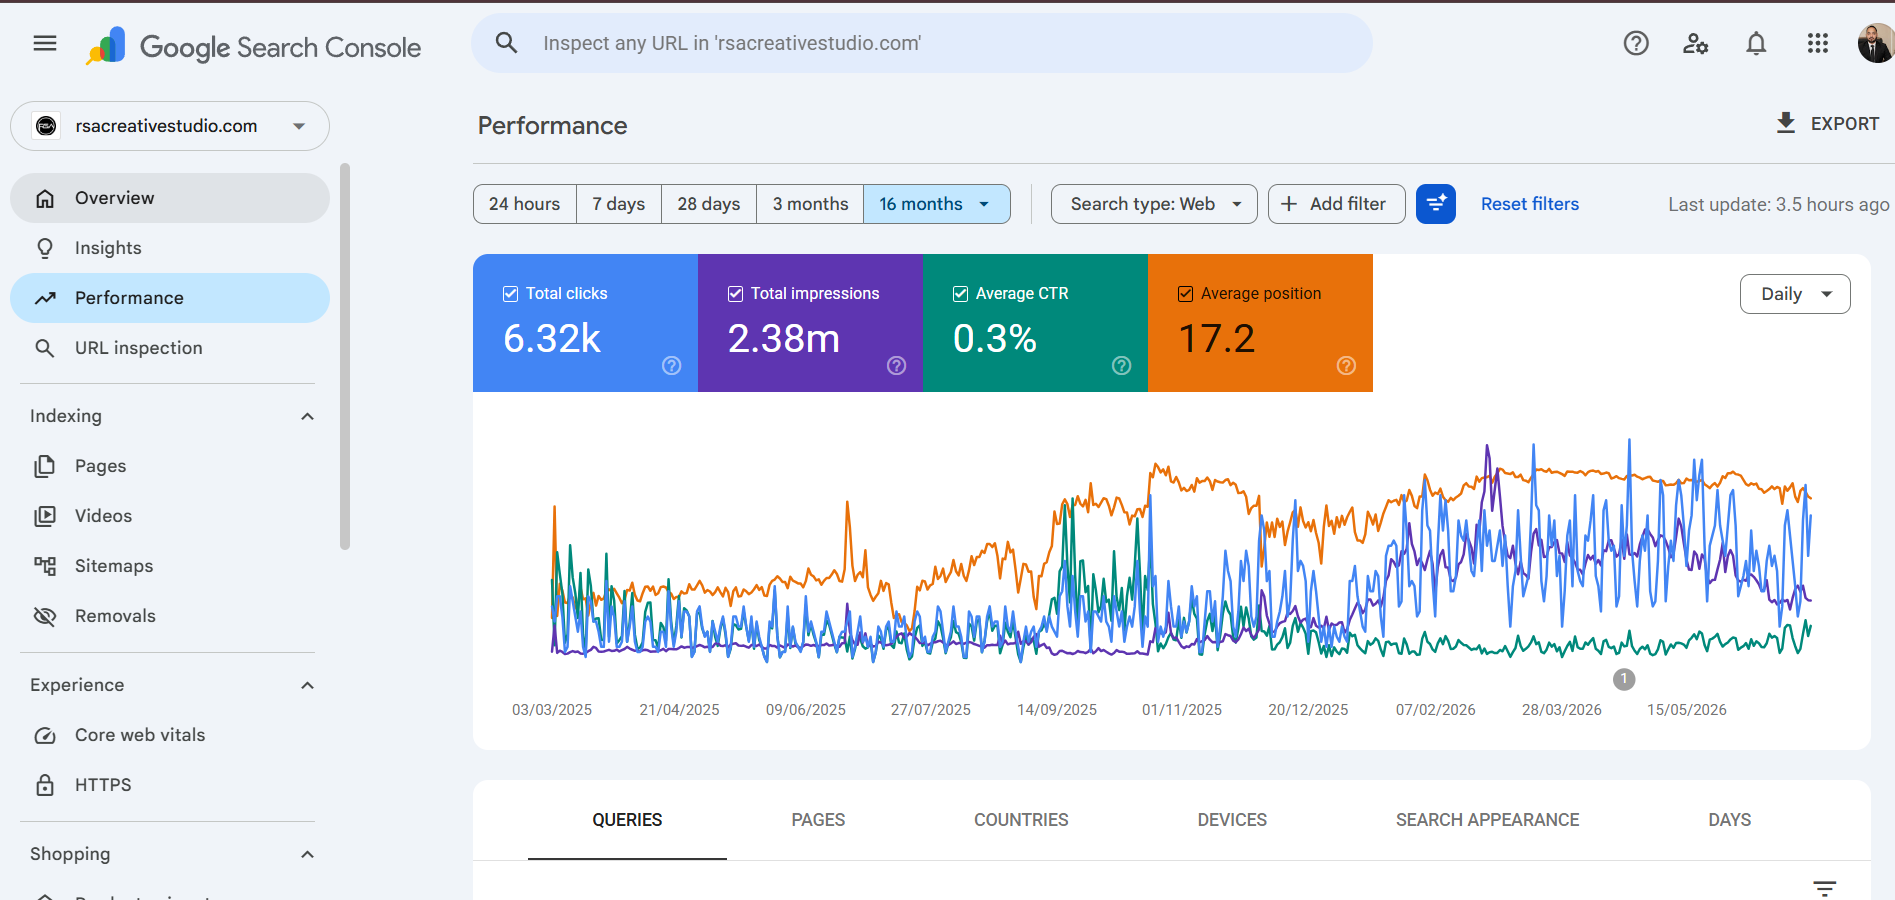Image resolution: width=1895 pixels, height=900 pixels.
Task: Select the 7 days range
Action: 619,204
